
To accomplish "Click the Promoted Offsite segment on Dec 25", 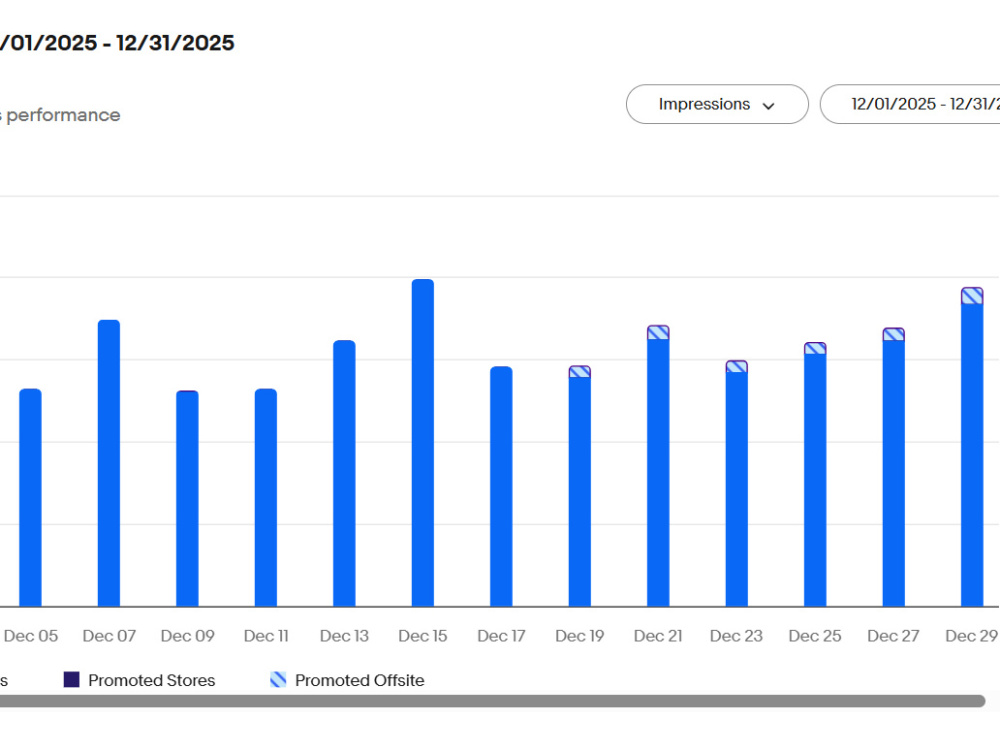I will coord(815,348).
